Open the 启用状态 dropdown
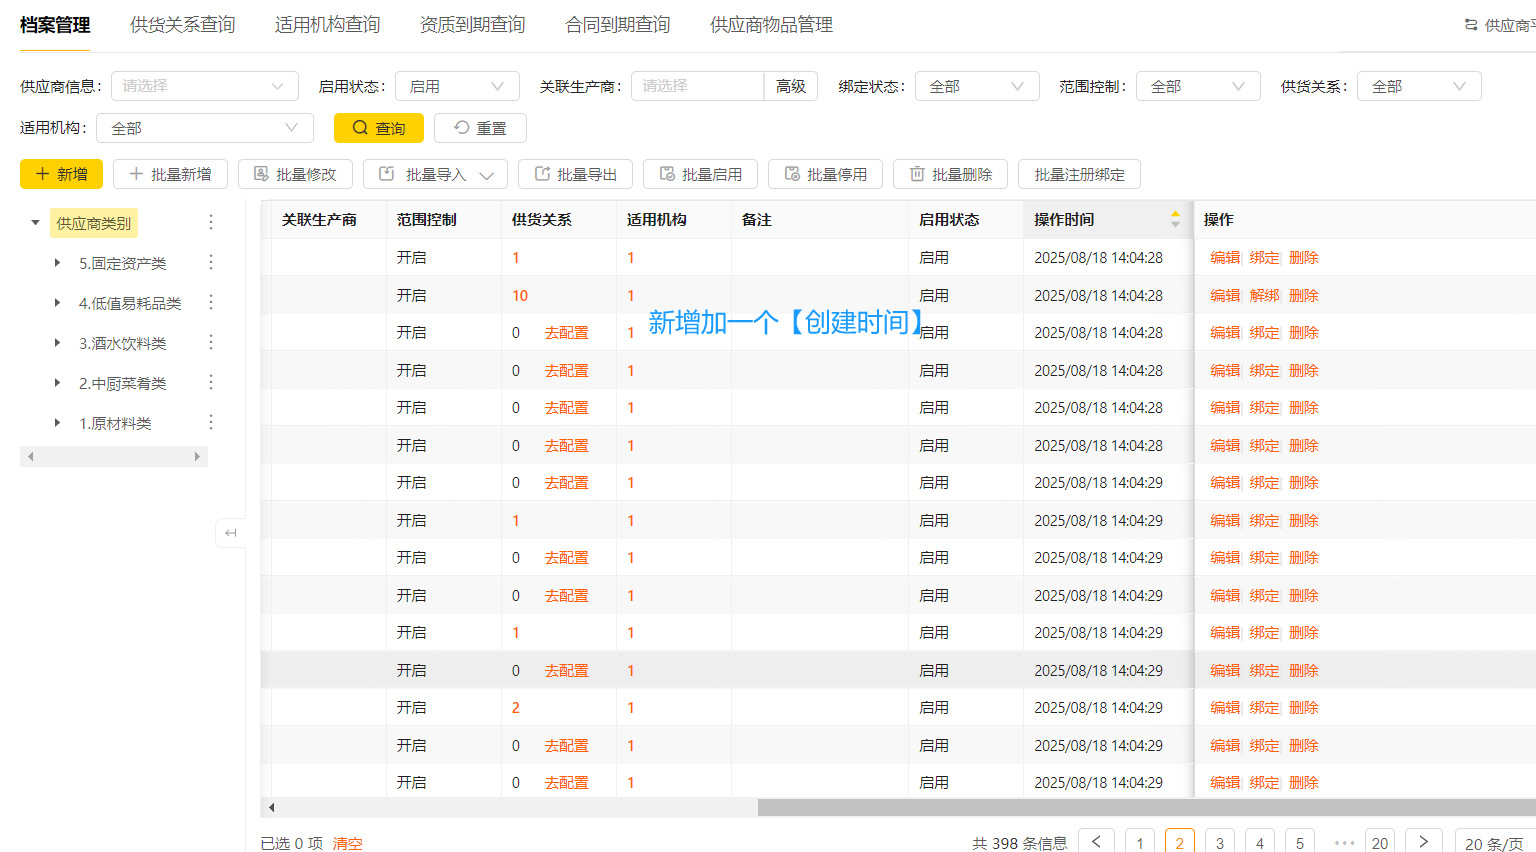 pos(456,86)
